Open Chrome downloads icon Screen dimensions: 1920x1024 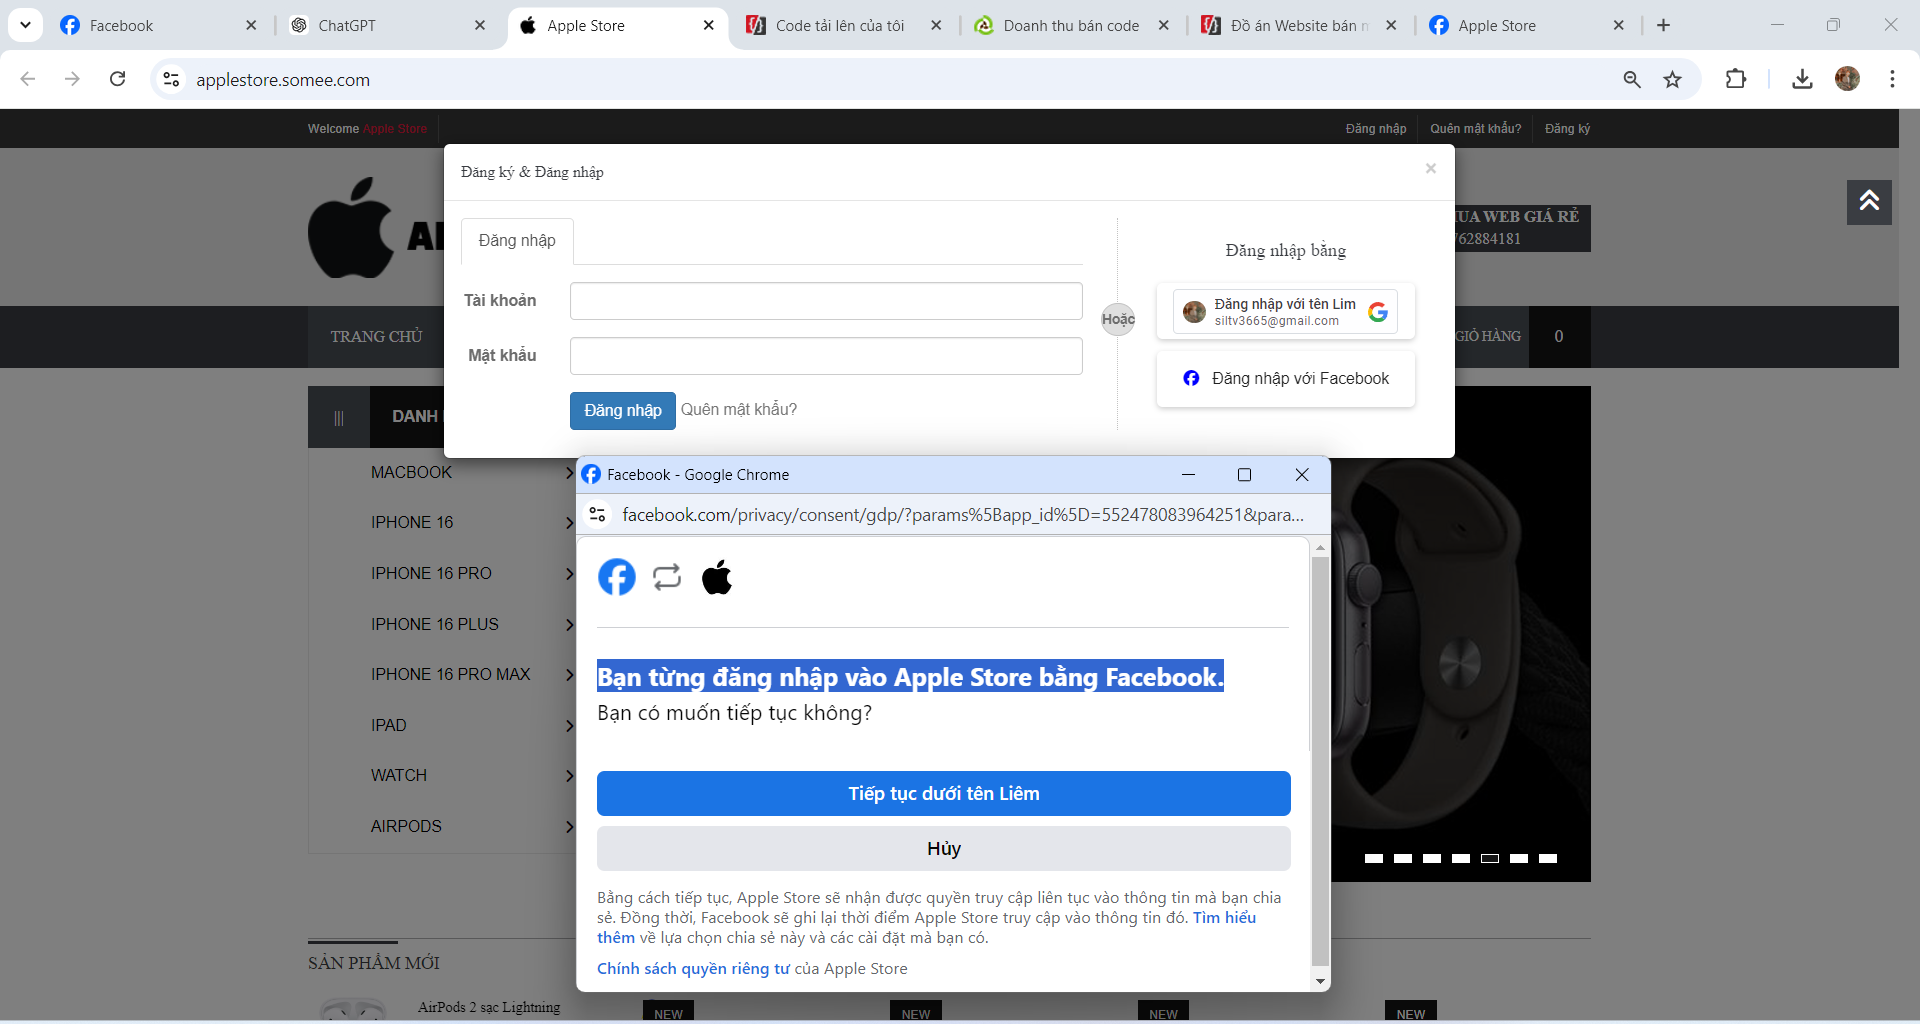click(1802, 79)
